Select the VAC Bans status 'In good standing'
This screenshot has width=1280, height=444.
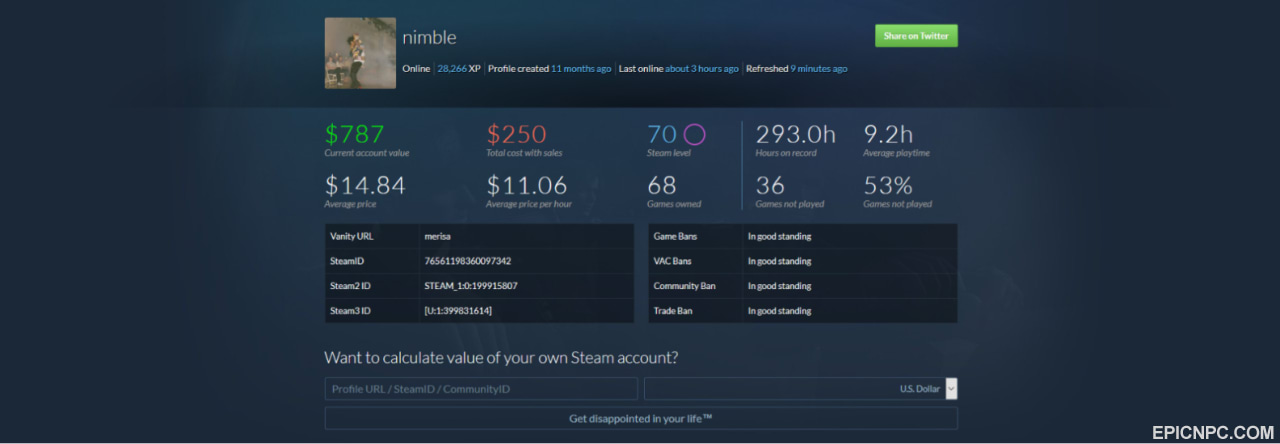pos(780,261)
